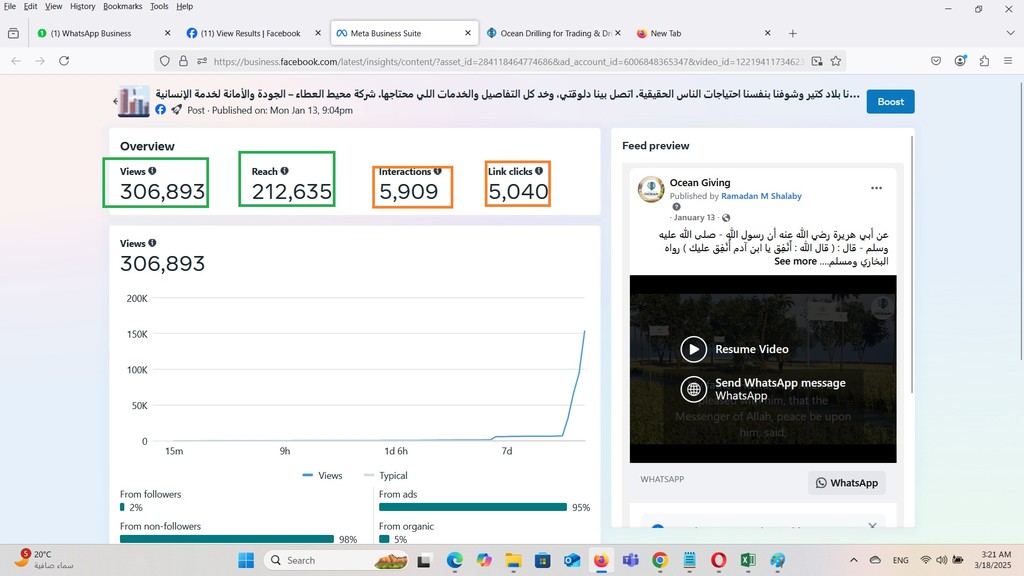The image size is (1024, 576).
Task: Click the info icon next to Interactions
Action: tap(438, 171)
